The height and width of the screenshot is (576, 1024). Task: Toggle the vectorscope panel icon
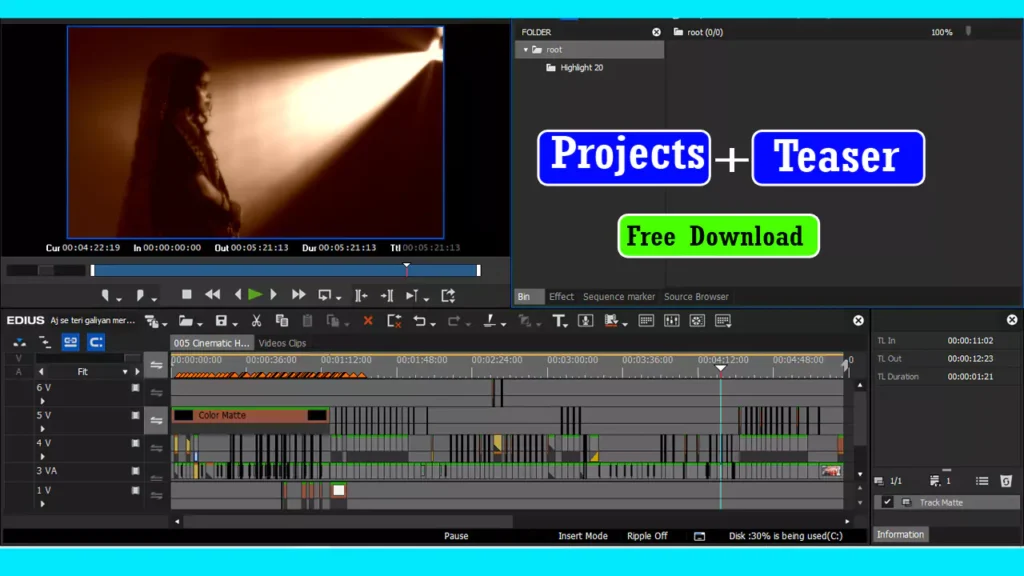click(697, 321)
